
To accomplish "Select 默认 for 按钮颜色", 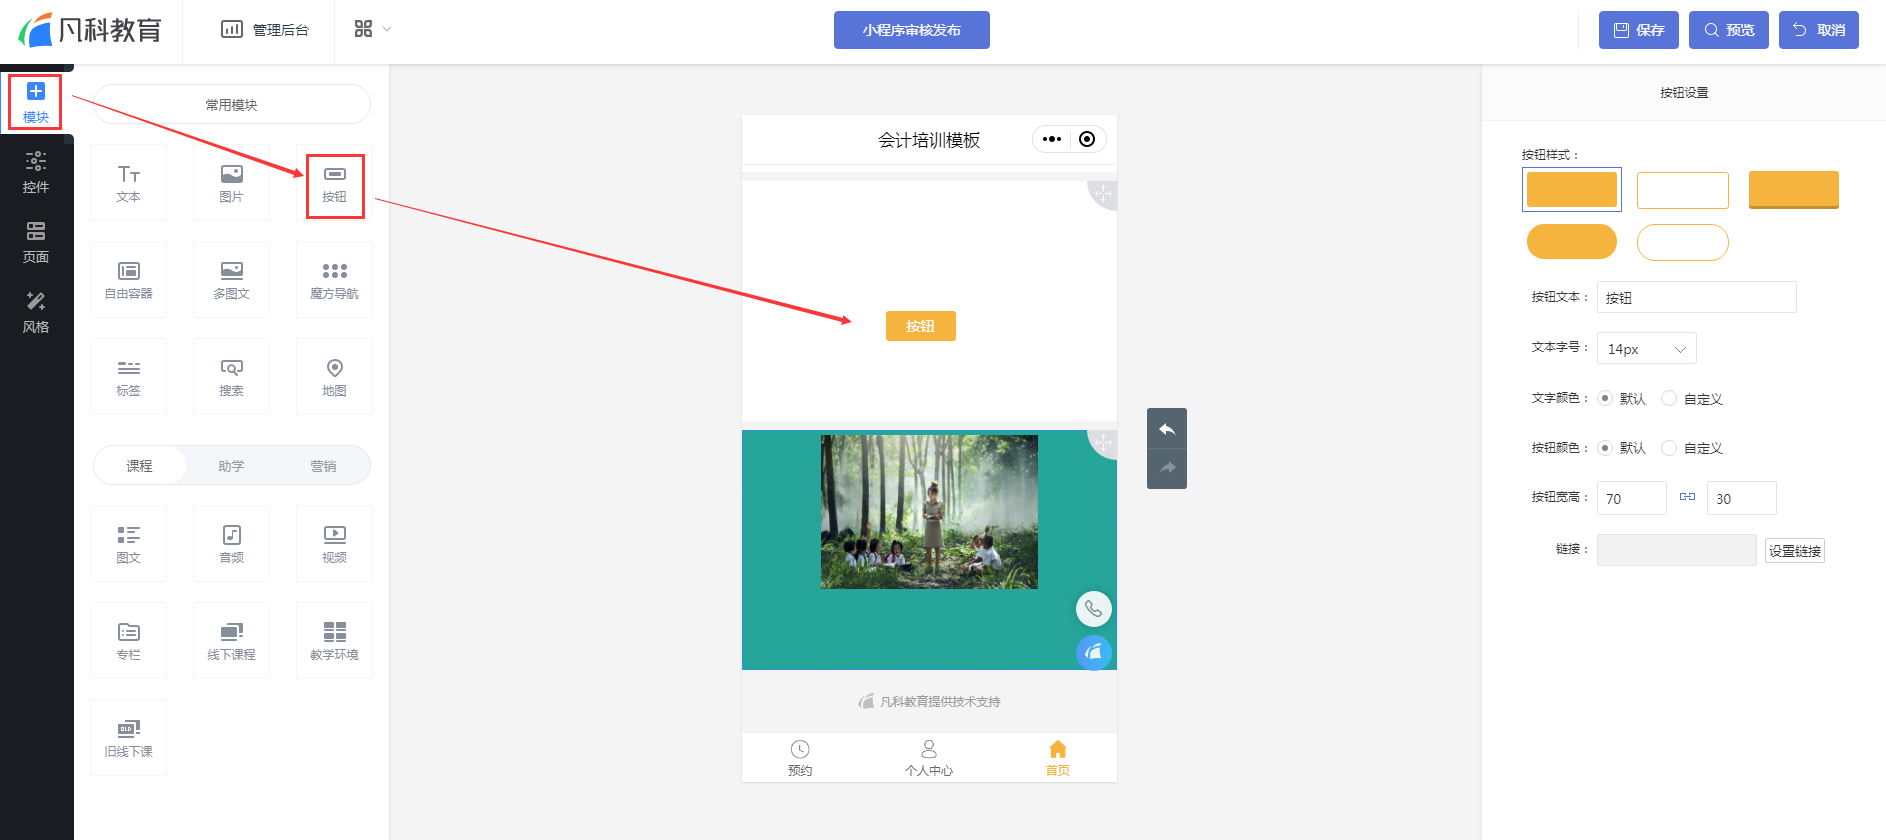I will tap(1605, 448).
